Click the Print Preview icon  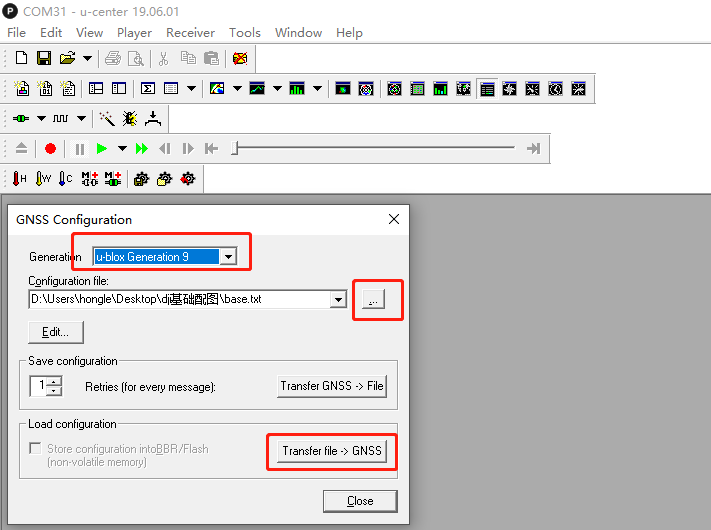click(136, 58)
